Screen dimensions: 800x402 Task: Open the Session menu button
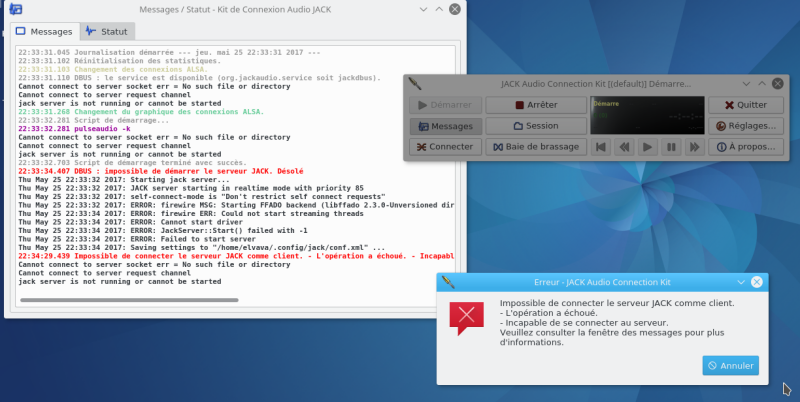pyautogui.click(x=536, y=125)
